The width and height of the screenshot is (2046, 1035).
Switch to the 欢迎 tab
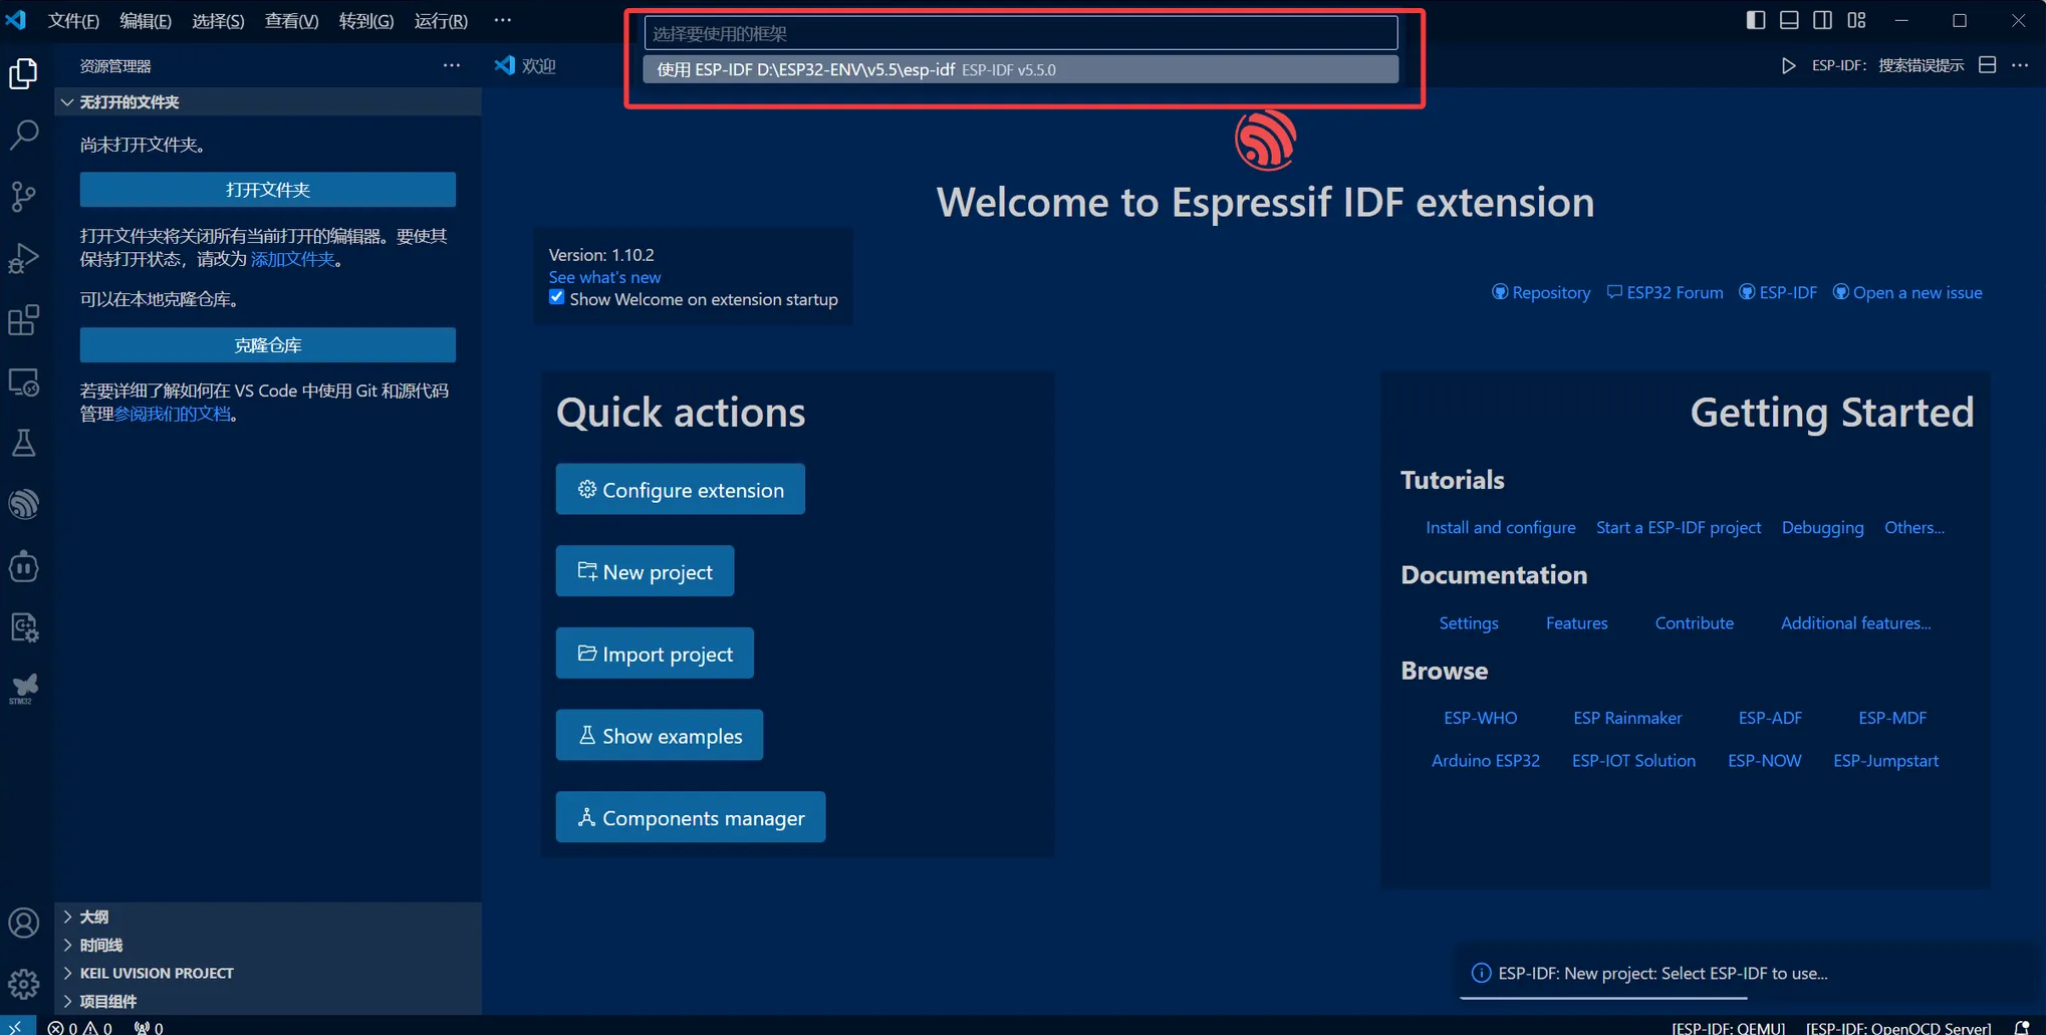tap(526, 66)
